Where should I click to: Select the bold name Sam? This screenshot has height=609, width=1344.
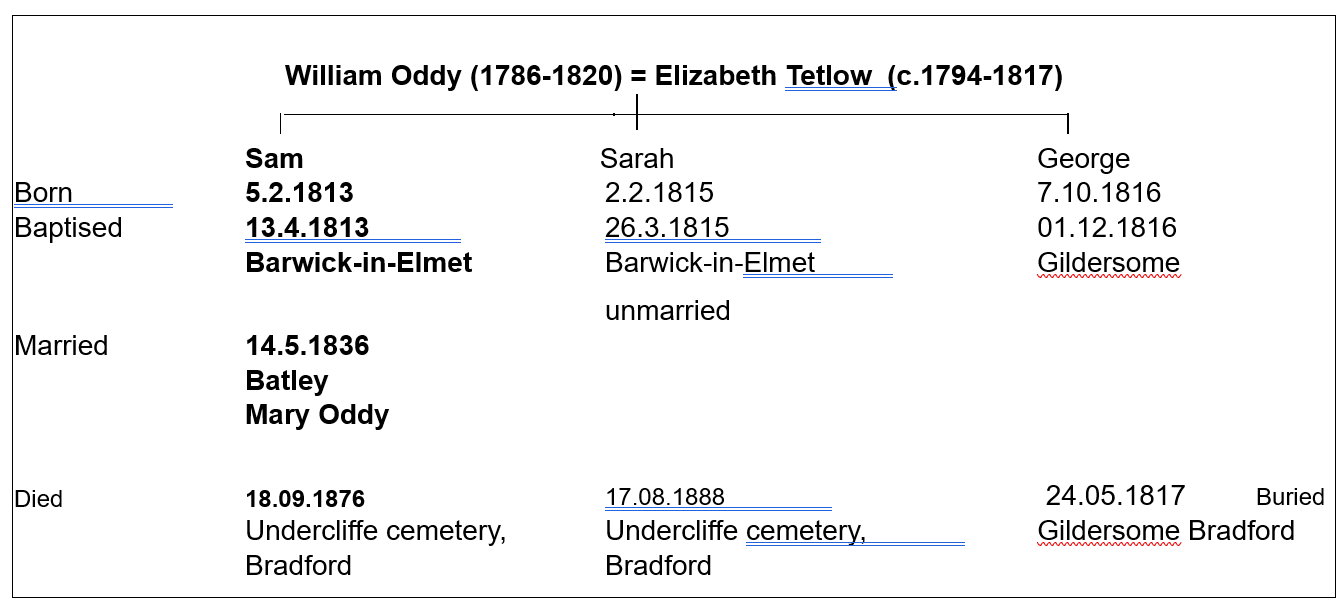click(274, 159)
